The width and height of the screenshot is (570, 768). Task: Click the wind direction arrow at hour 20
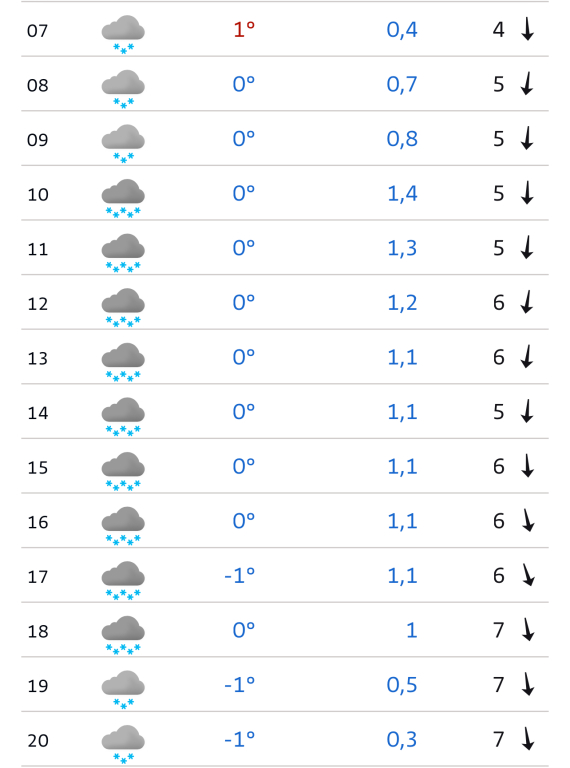pyautogui.click(x=528, y=739)
